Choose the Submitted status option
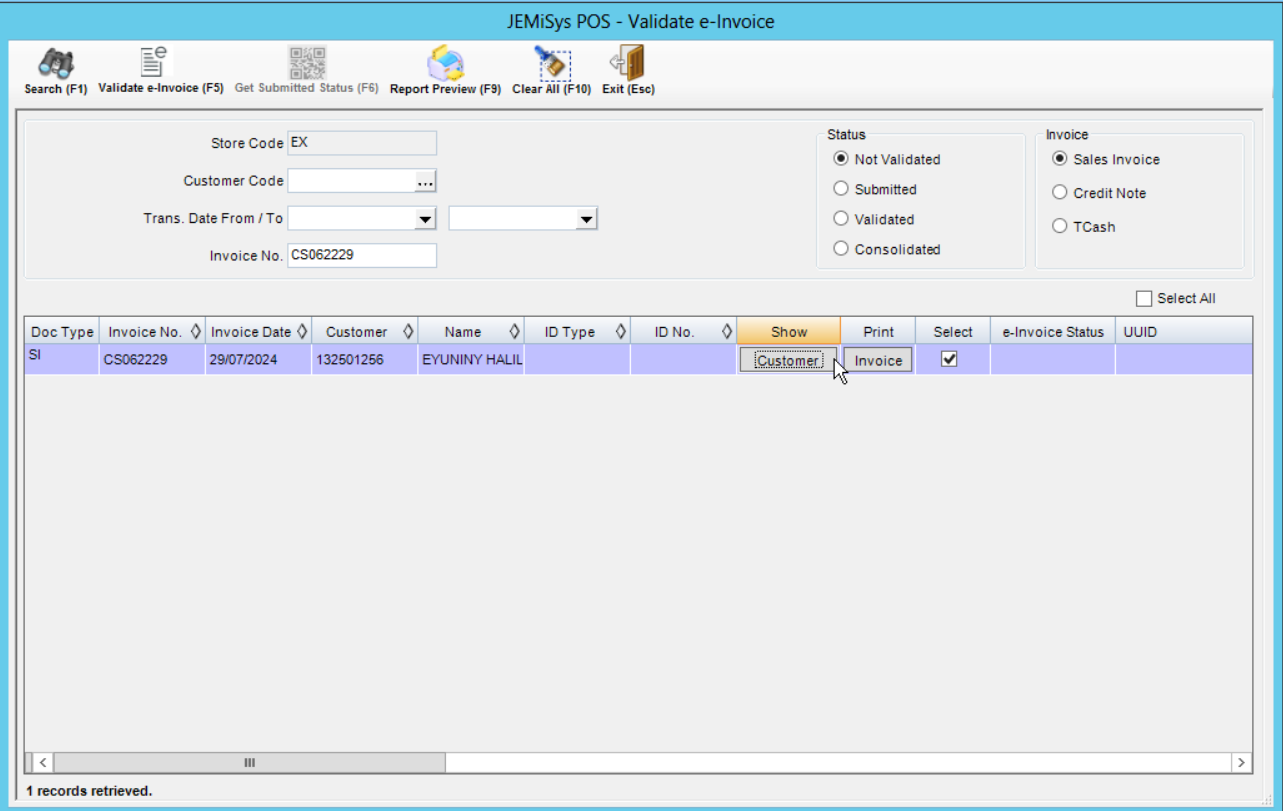The width and height of the screenshot is (1283, 811). [x=841, y=189]
